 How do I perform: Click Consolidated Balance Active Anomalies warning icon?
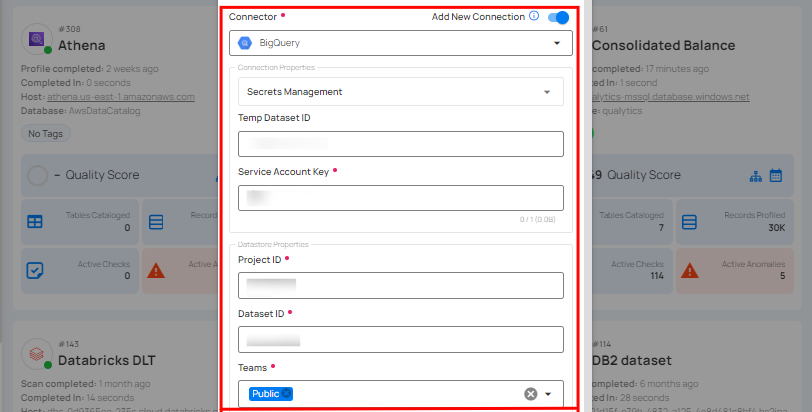click(x=689, y=270)
